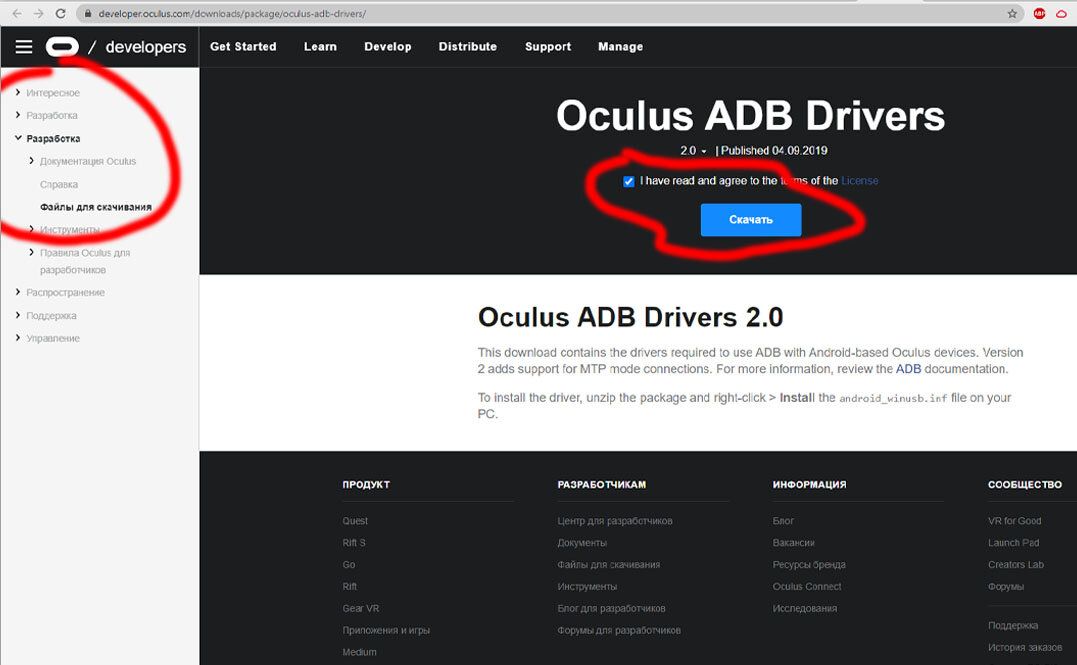1077x665 pixels.
Task: Open the red cloud extension icon
Action: pyautogui.click(x=1061, y=13)
